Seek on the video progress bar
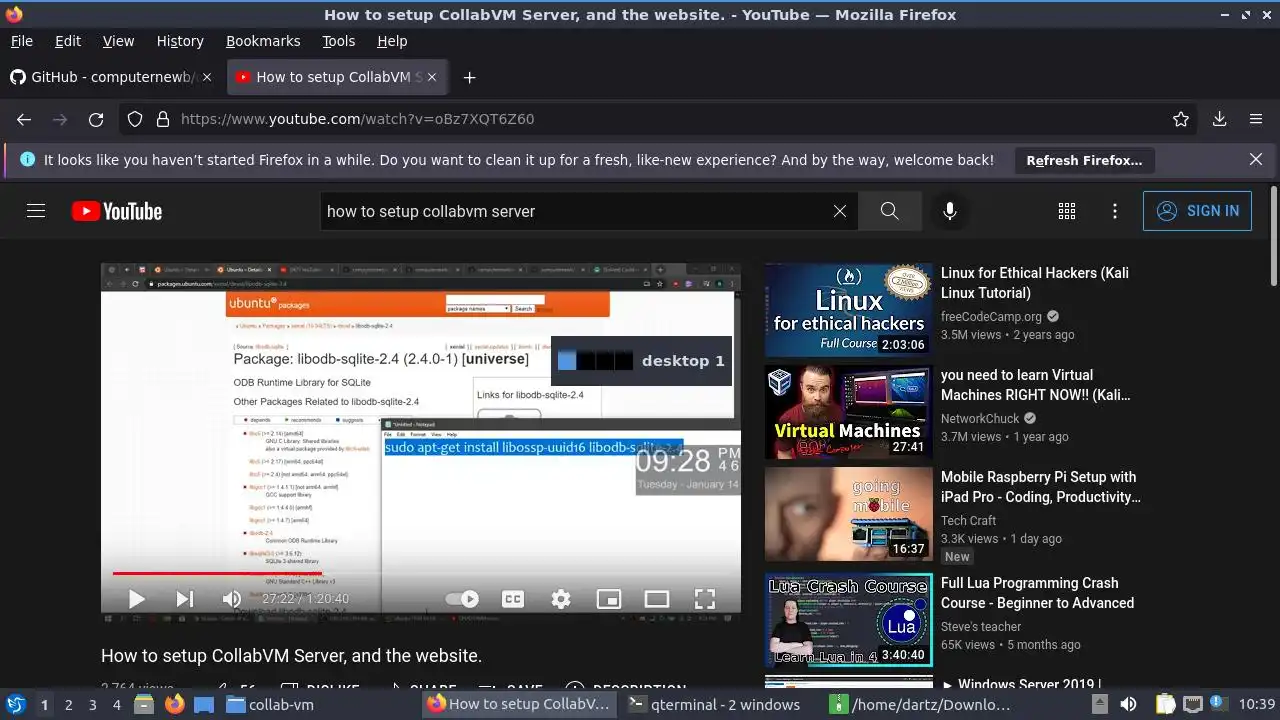Screen dimensions: 1280x720 click(x=420, y=574)
